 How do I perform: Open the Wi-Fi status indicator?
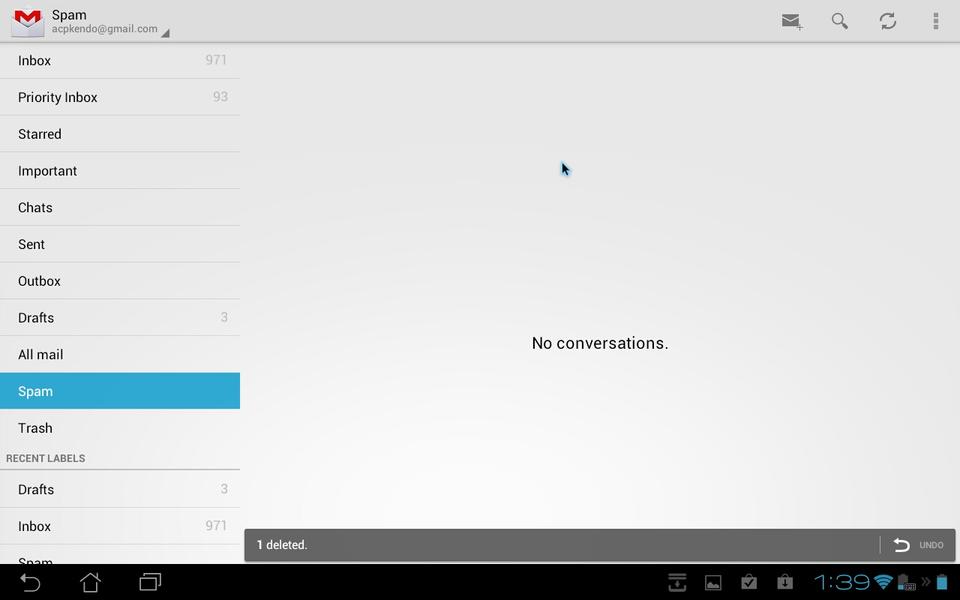tap(883, 582)
